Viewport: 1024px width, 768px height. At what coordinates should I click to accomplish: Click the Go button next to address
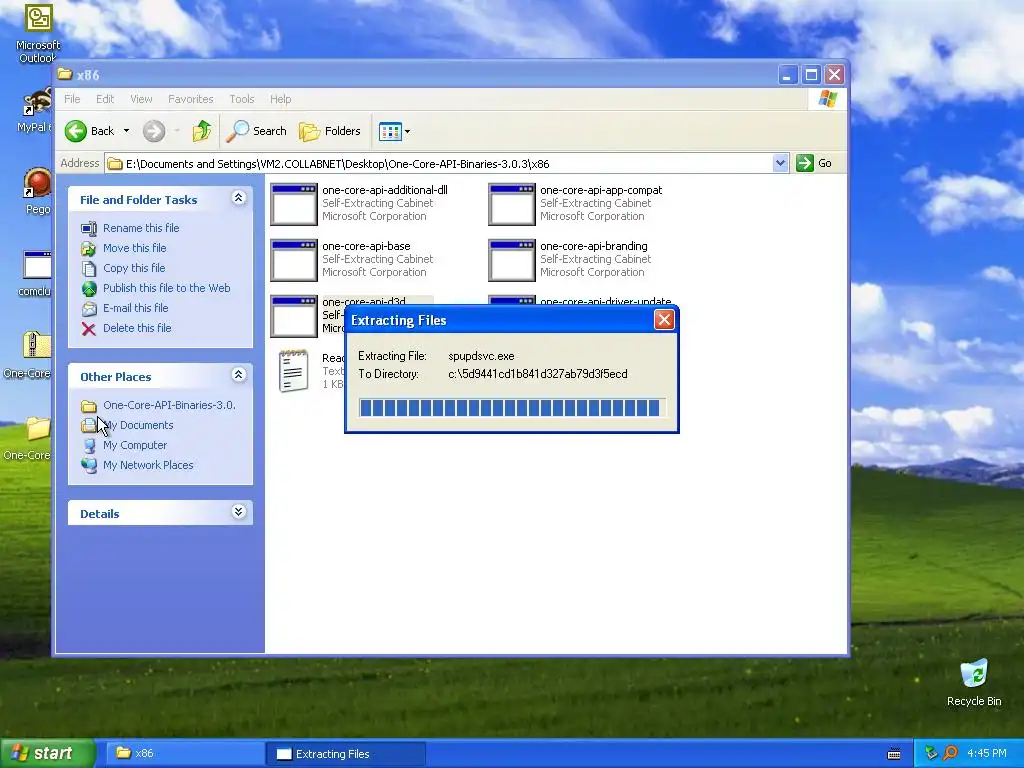tap(814, 163)
